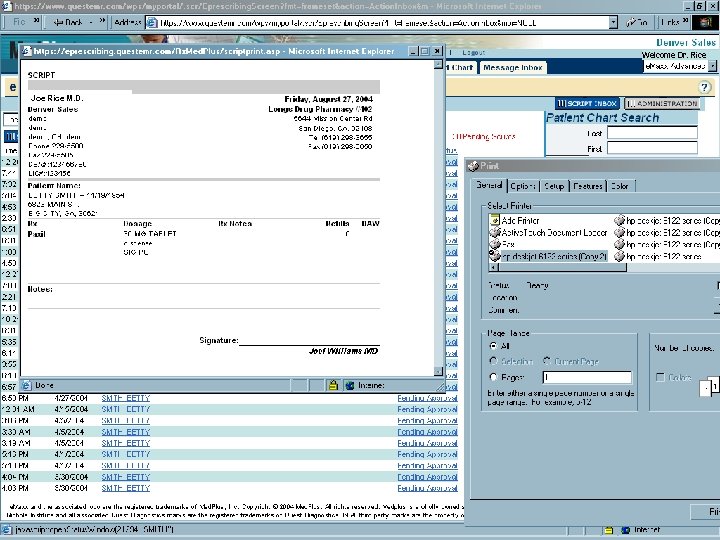Click Internet zone globe in main status bar
This screenshot has width=720, height=540.
click(x=625, y=530)
